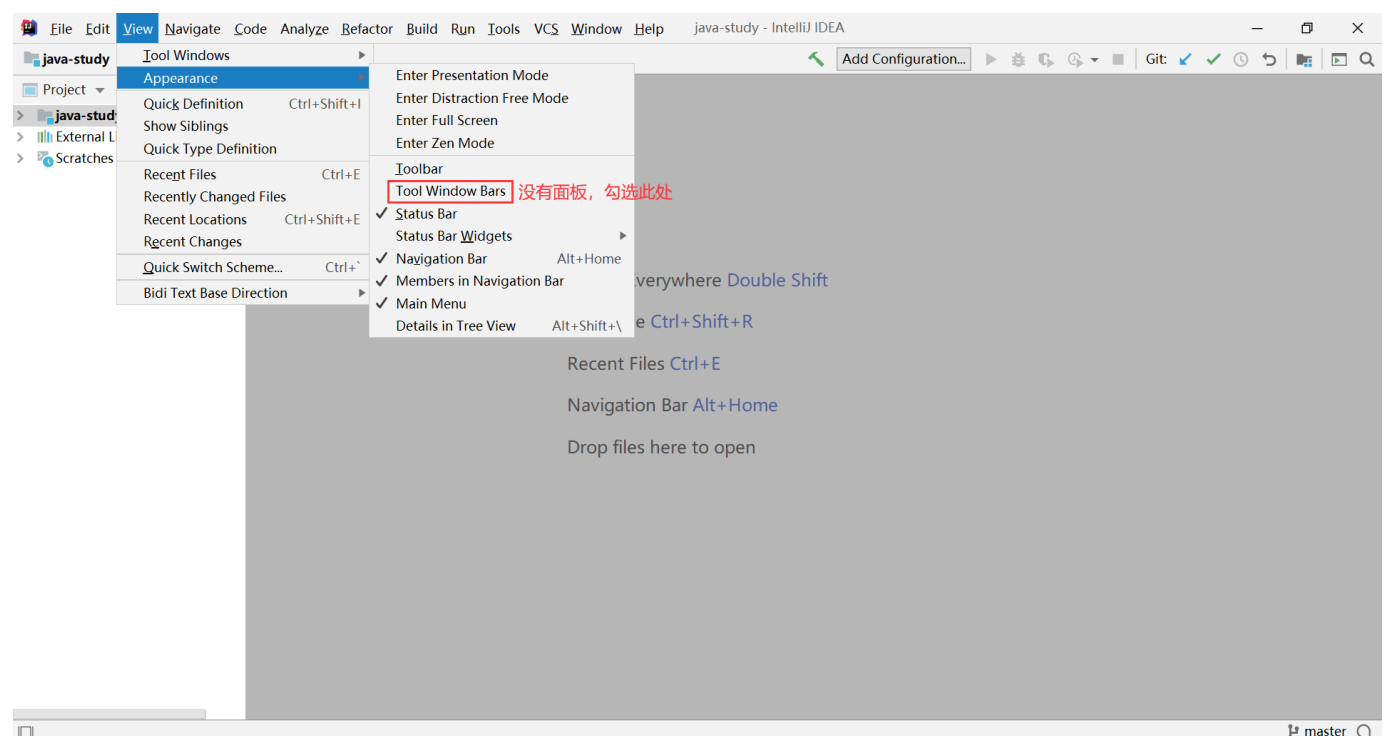This screenshot has width=1394, height=736.
Task: Click the horizontal scrollbar under project tree
Action: click(109, 714)
